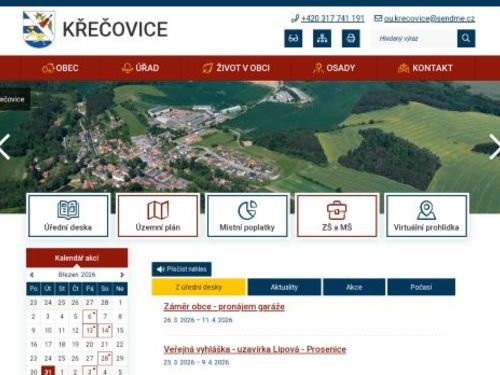Click the cloud icon beside OBEC

click(48, 68)
